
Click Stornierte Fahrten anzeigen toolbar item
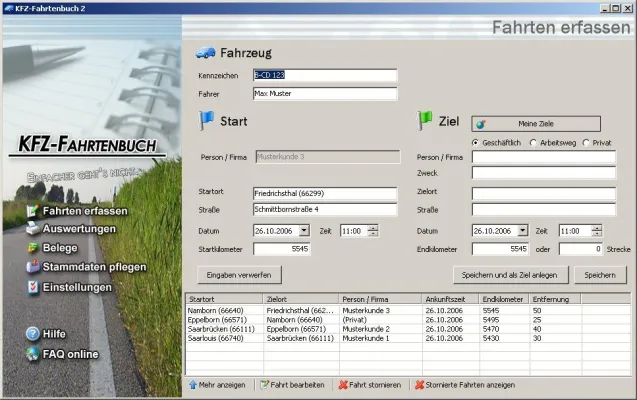[465, 385]
